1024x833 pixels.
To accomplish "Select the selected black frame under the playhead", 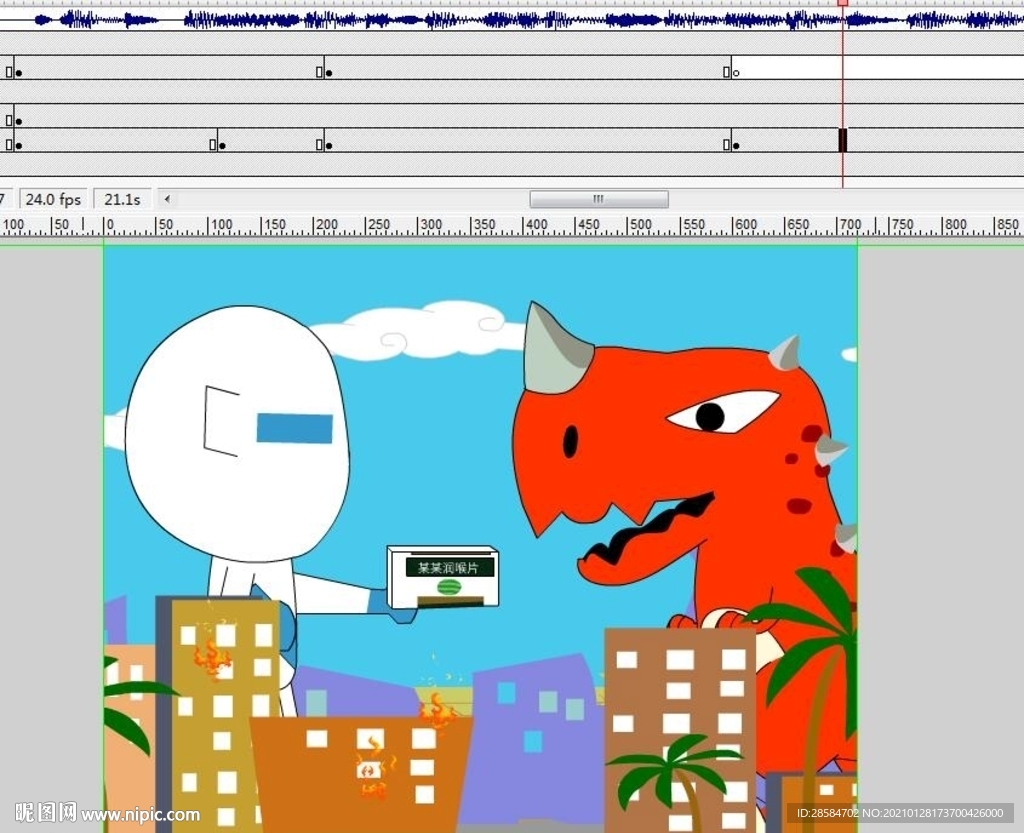I will click(x=842, y=141).
